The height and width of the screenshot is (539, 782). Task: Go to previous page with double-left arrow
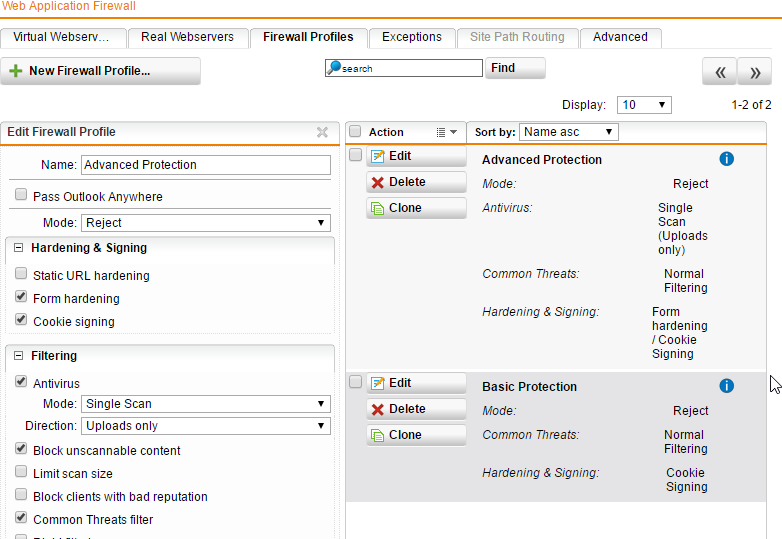click(x=719, y=72)
